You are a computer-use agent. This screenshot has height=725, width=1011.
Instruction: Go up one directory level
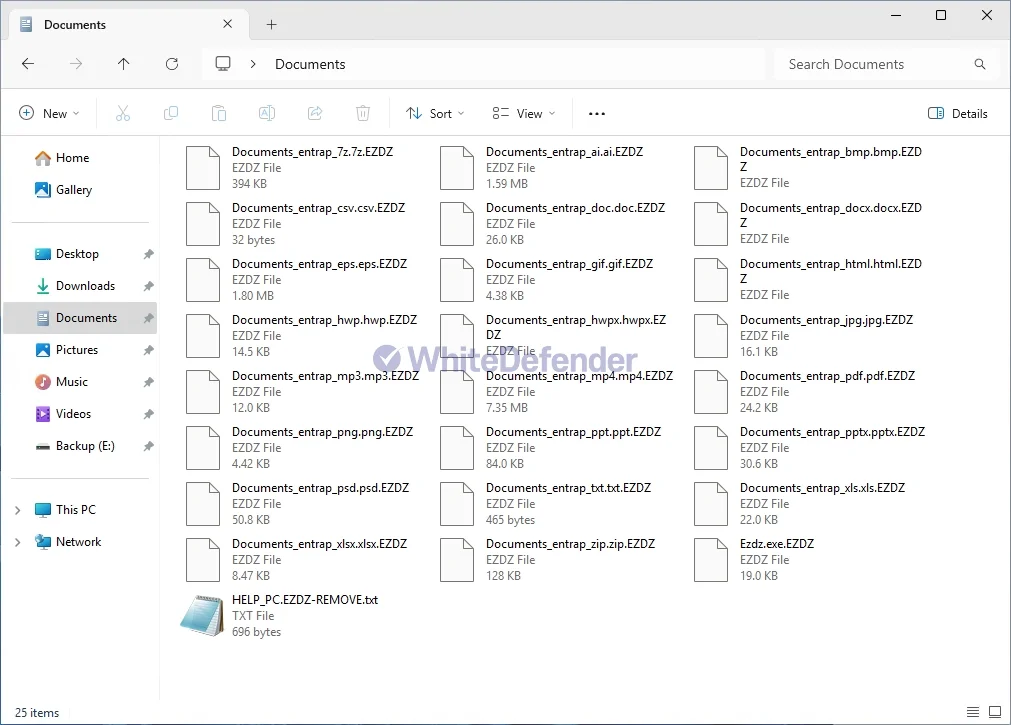pos(124,64)
